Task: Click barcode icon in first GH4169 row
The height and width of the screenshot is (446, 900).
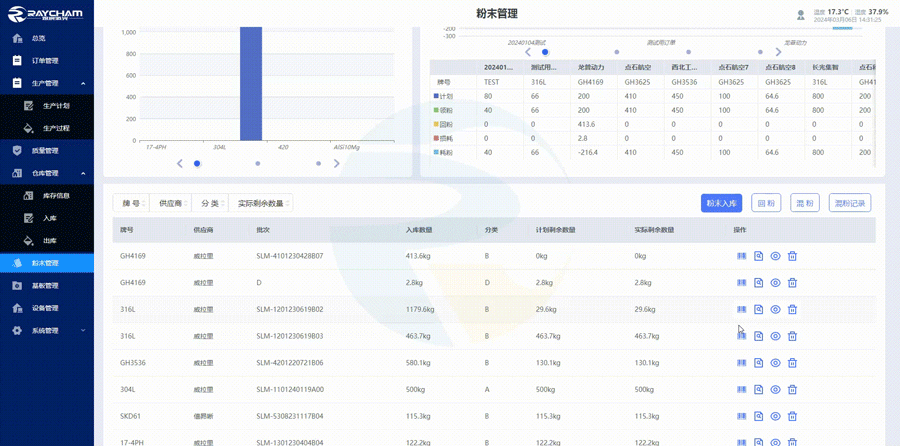Action: pos(742,256)
